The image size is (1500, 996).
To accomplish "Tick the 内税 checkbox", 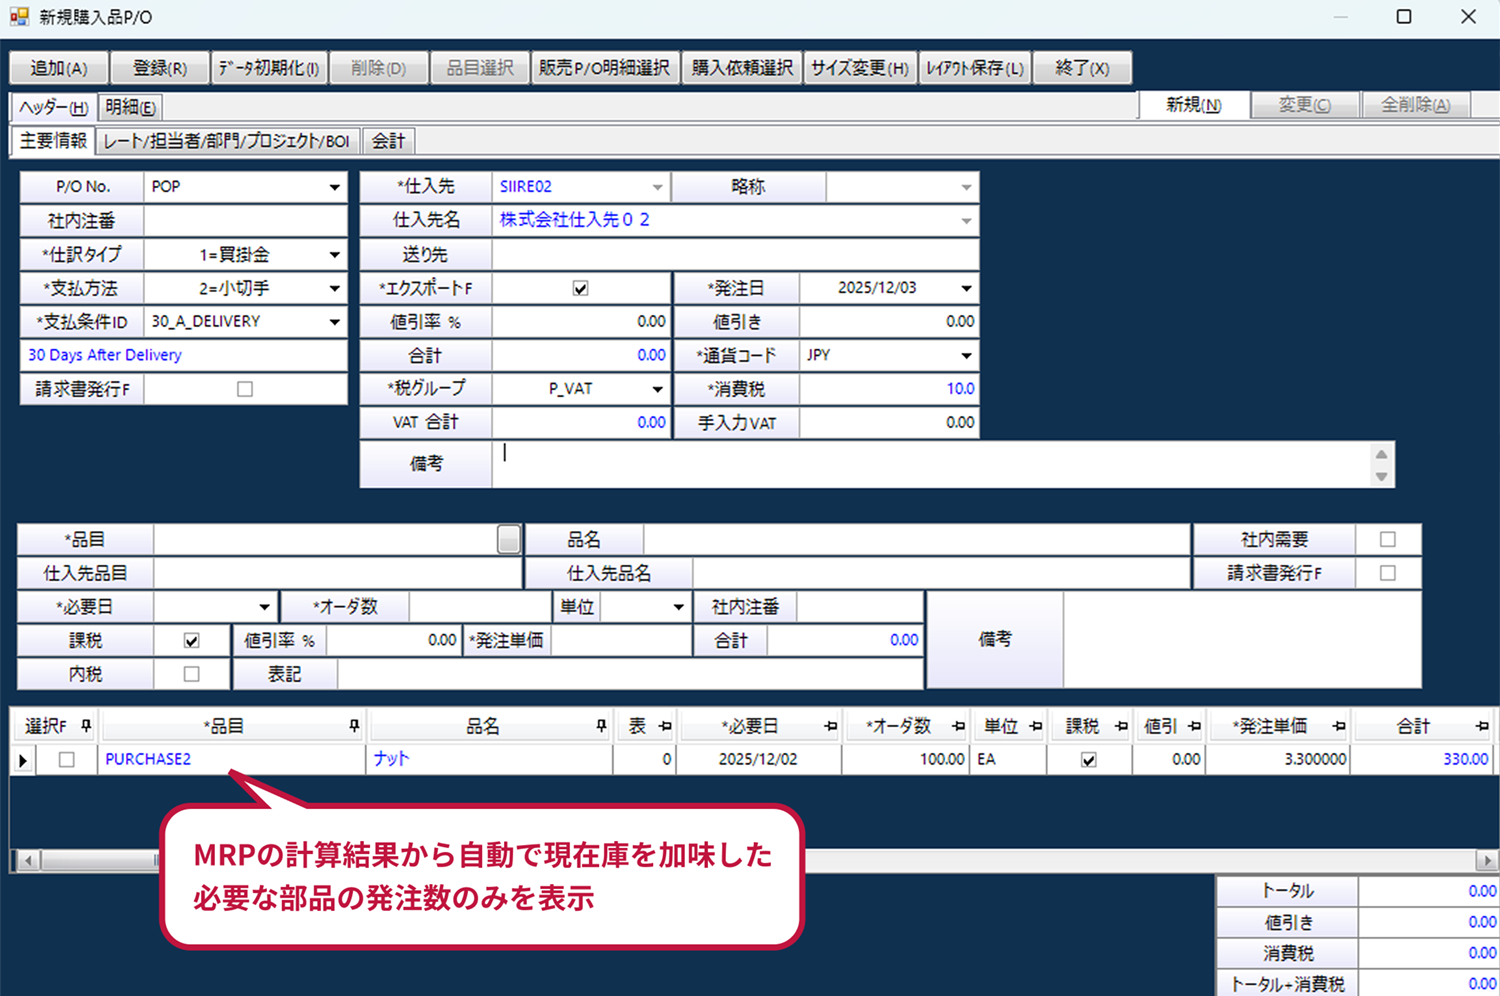I will tap(191, 675).
